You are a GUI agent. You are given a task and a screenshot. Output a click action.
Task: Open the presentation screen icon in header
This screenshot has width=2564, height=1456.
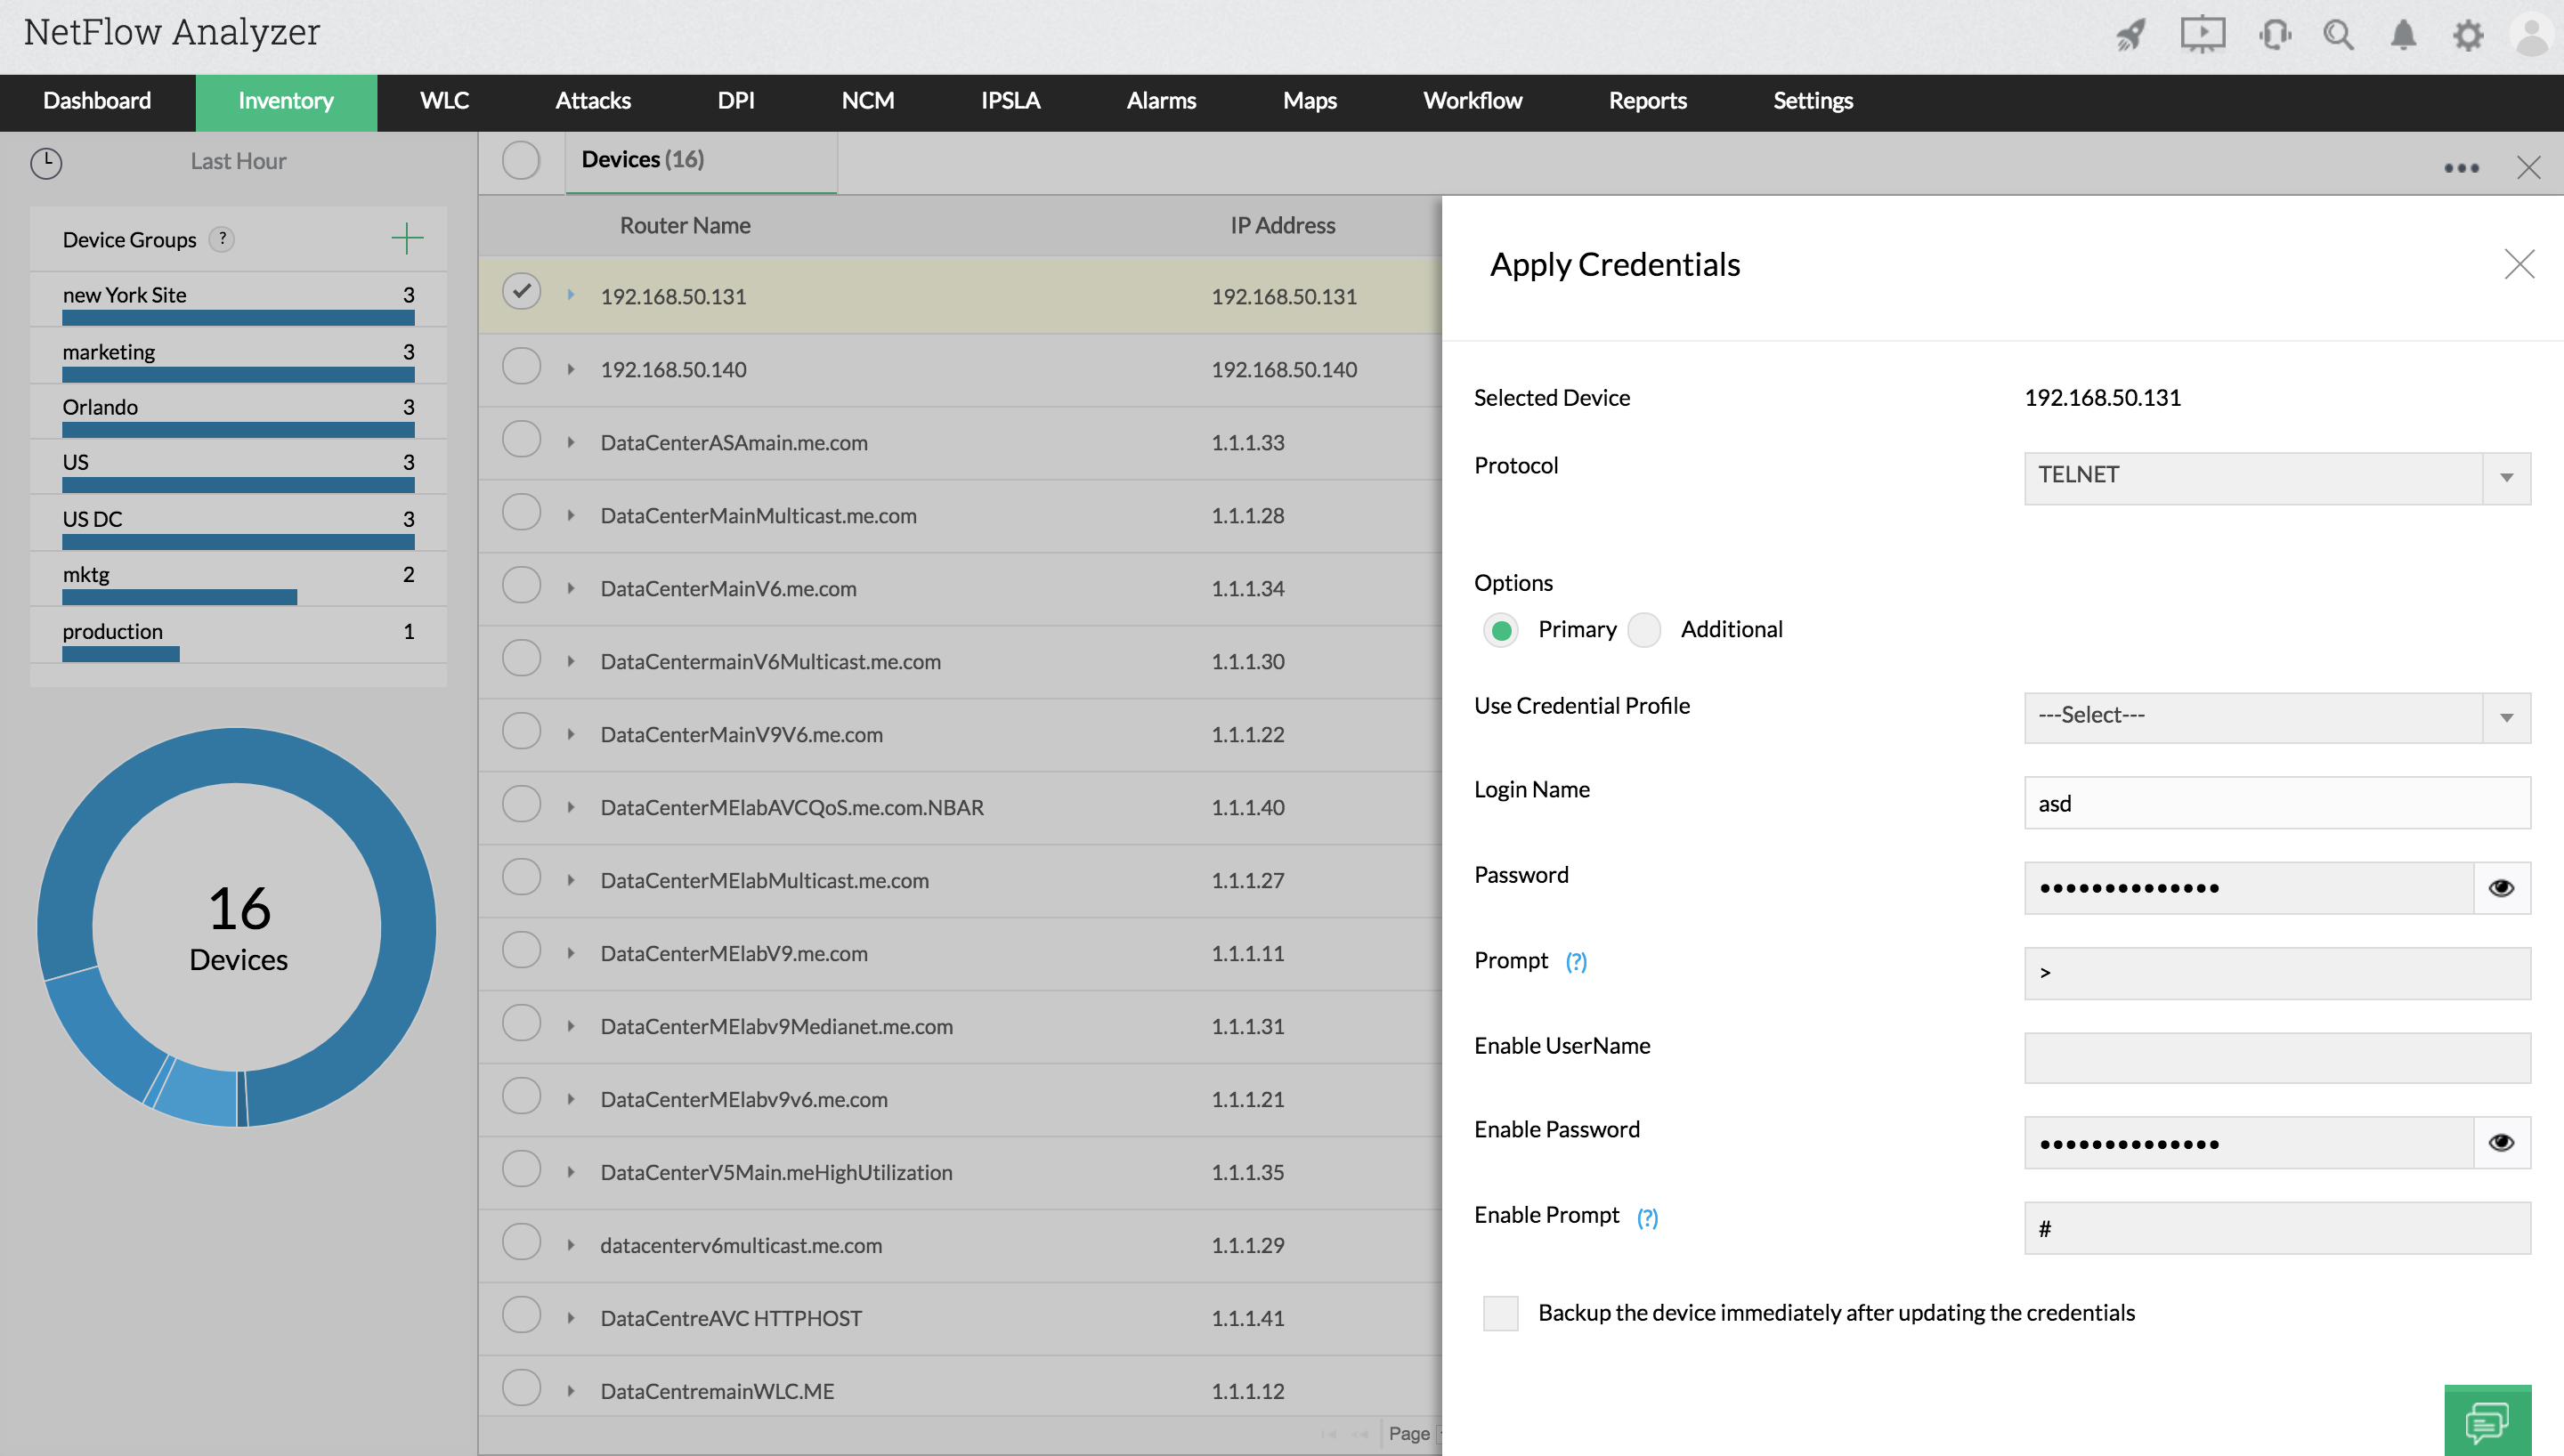[x=2202, y=35]
